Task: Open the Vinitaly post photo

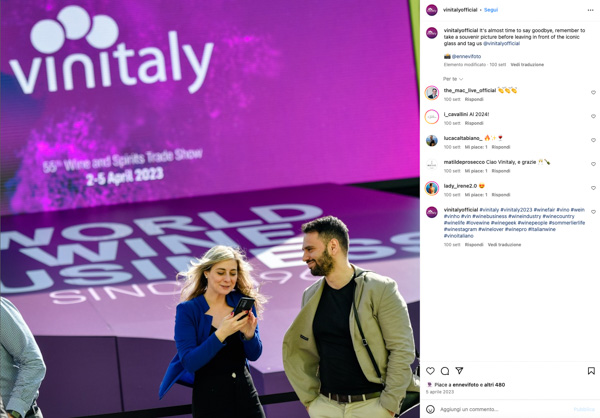Action: tap(210, 209)
